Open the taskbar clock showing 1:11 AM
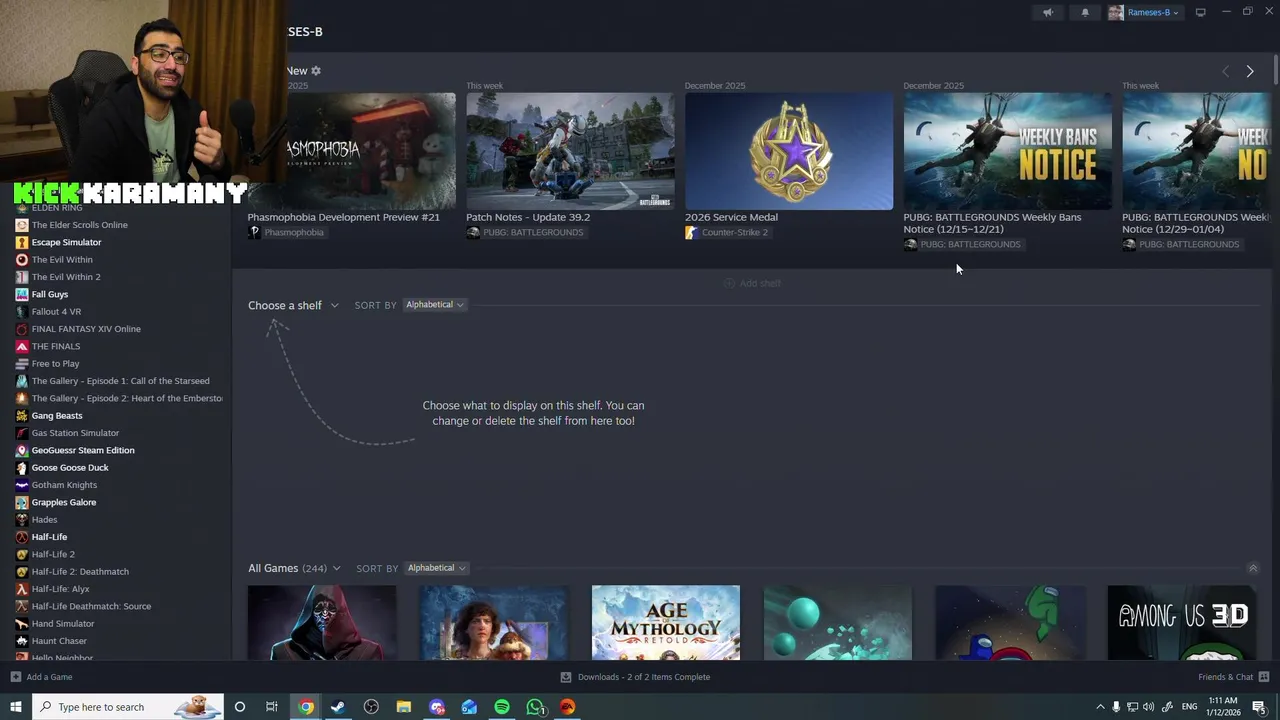 pos(1223,707)
